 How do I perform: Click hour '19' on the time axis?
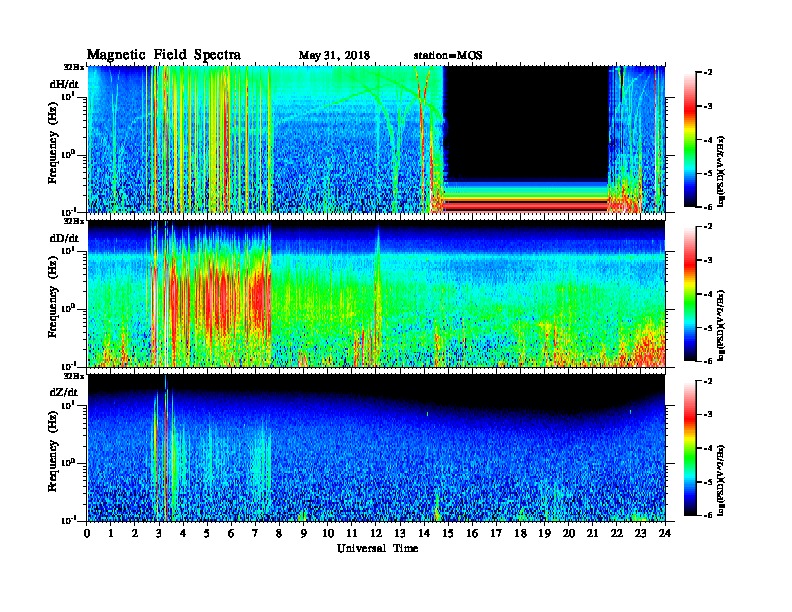[544, 533]
